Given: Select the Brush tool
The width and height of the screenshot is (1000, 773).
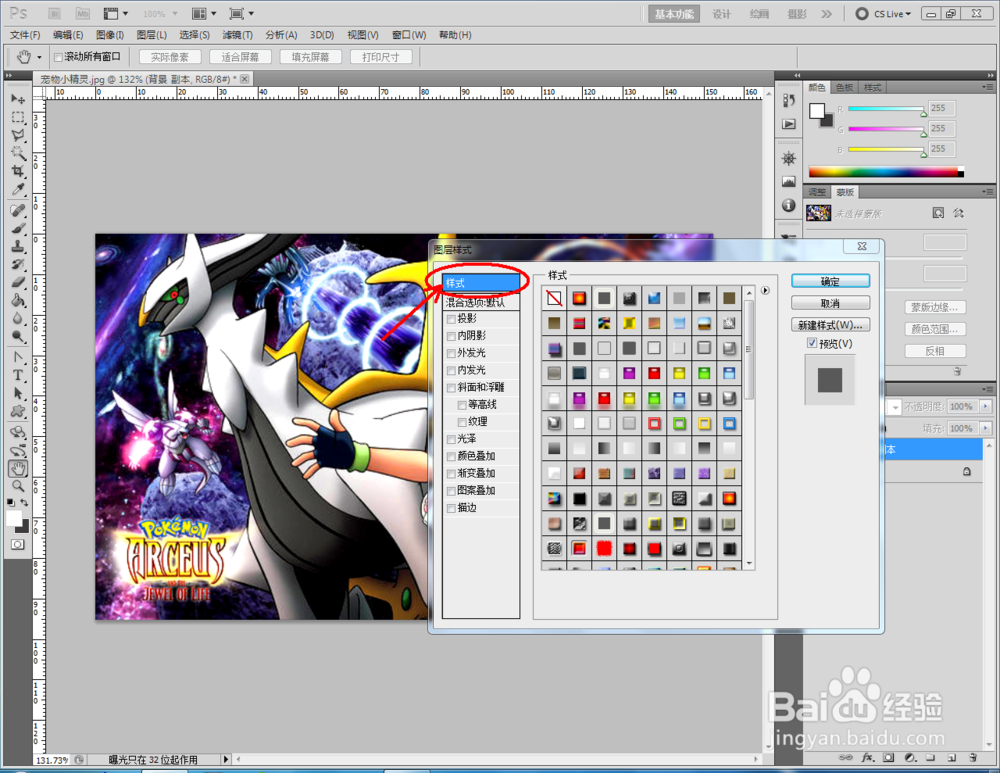Looking at the screenshot, I should coord(18,228).
